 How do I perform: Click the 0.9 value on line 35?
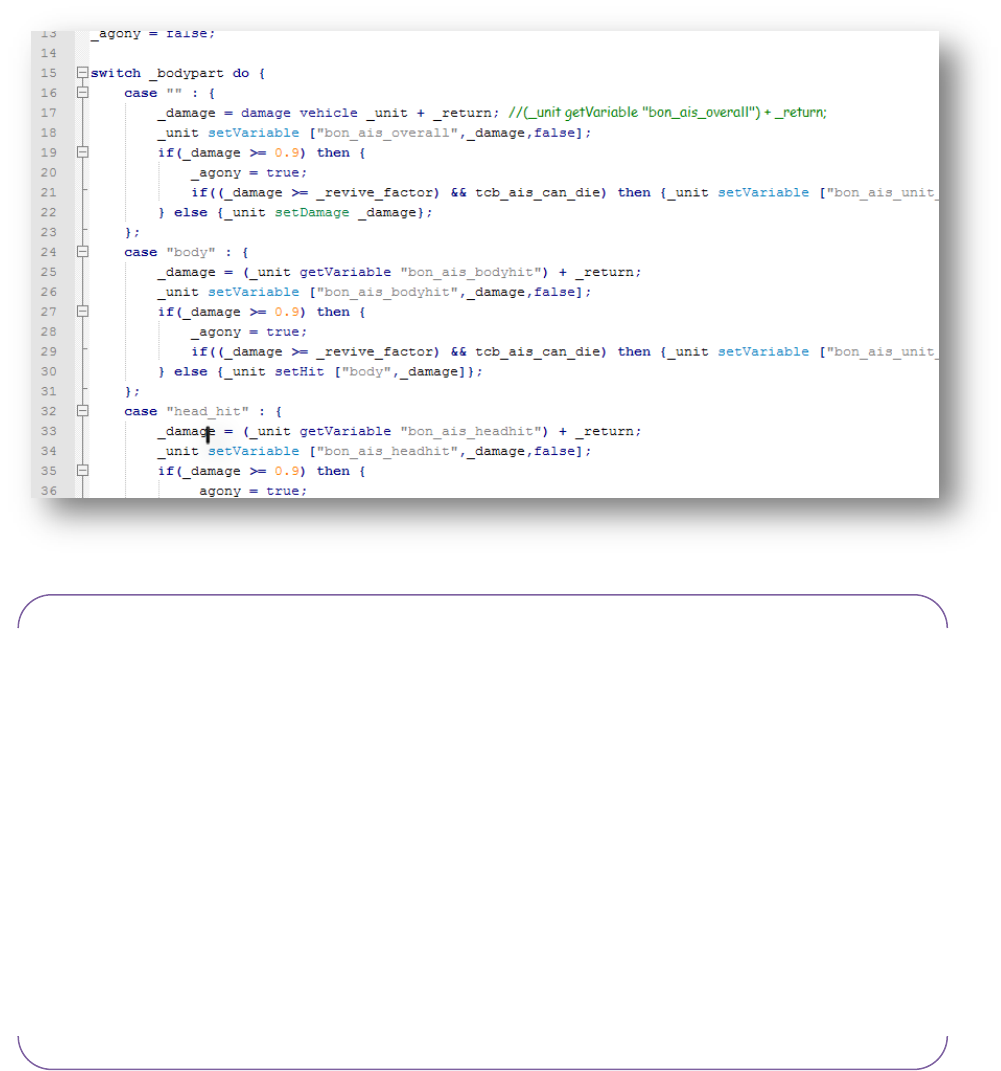(287, 471)
